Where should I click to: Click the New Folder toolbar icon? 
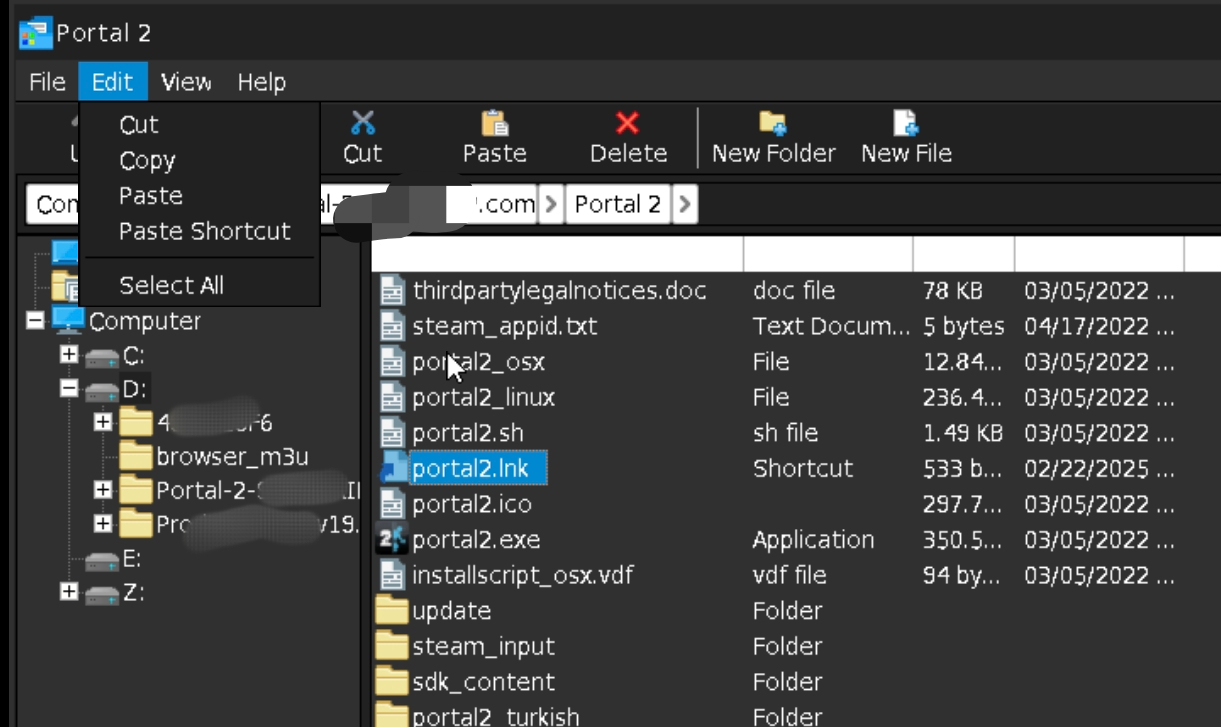[773, 123]
